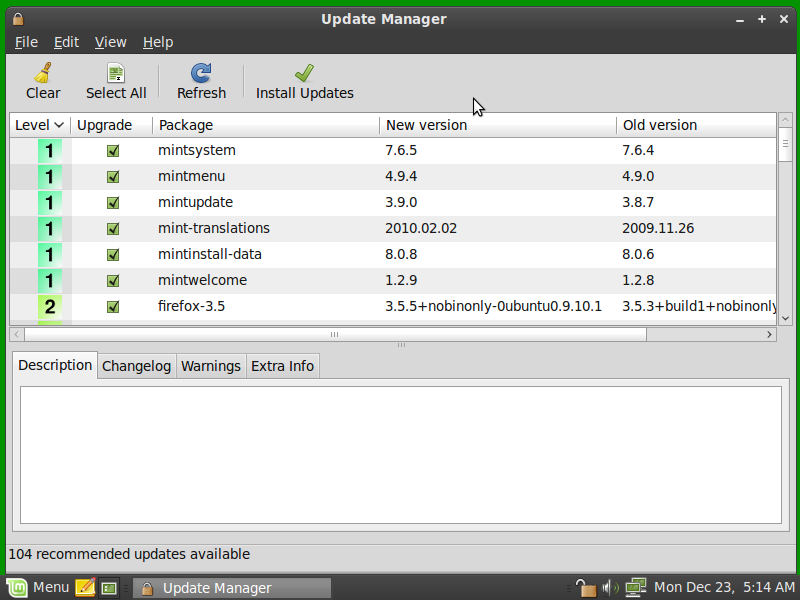
Task: Click the horizontal scrollbar thumb
Action: [x=335, y=335]
